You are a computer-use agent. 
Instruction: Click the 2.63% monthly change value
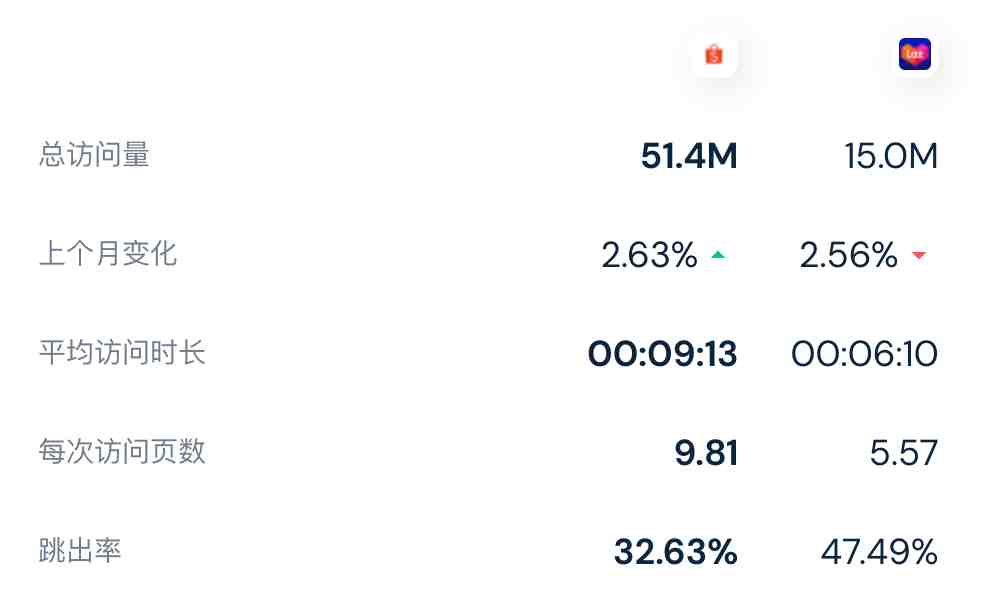pos(649,255)
